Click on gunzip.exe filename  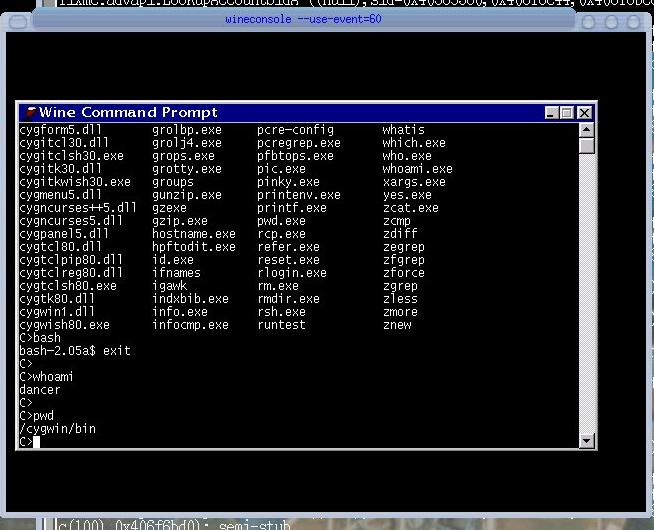(x=187, y=195)
